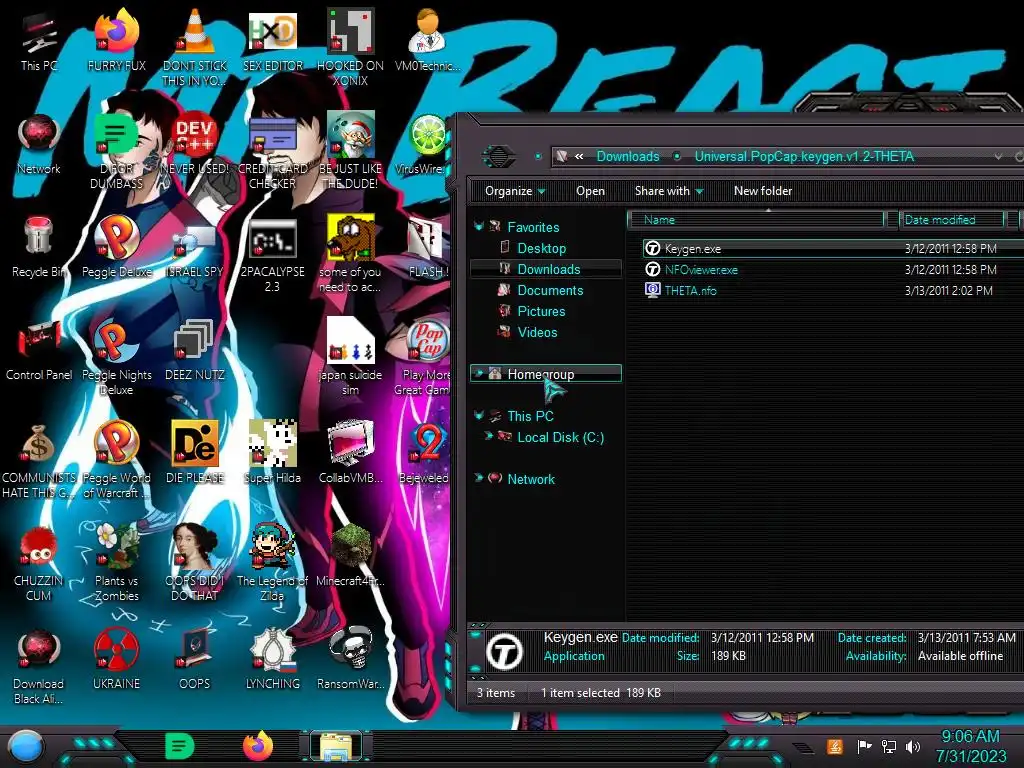
Task: Collapse the This PC tree node
Action: (478, 415)
